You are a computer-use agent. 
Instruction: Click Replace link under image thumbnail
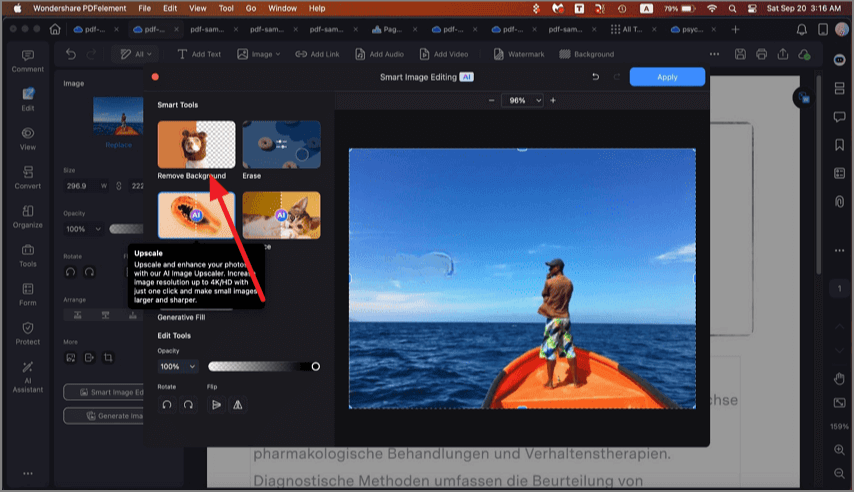pyautogui.click(x=118, y=145)
